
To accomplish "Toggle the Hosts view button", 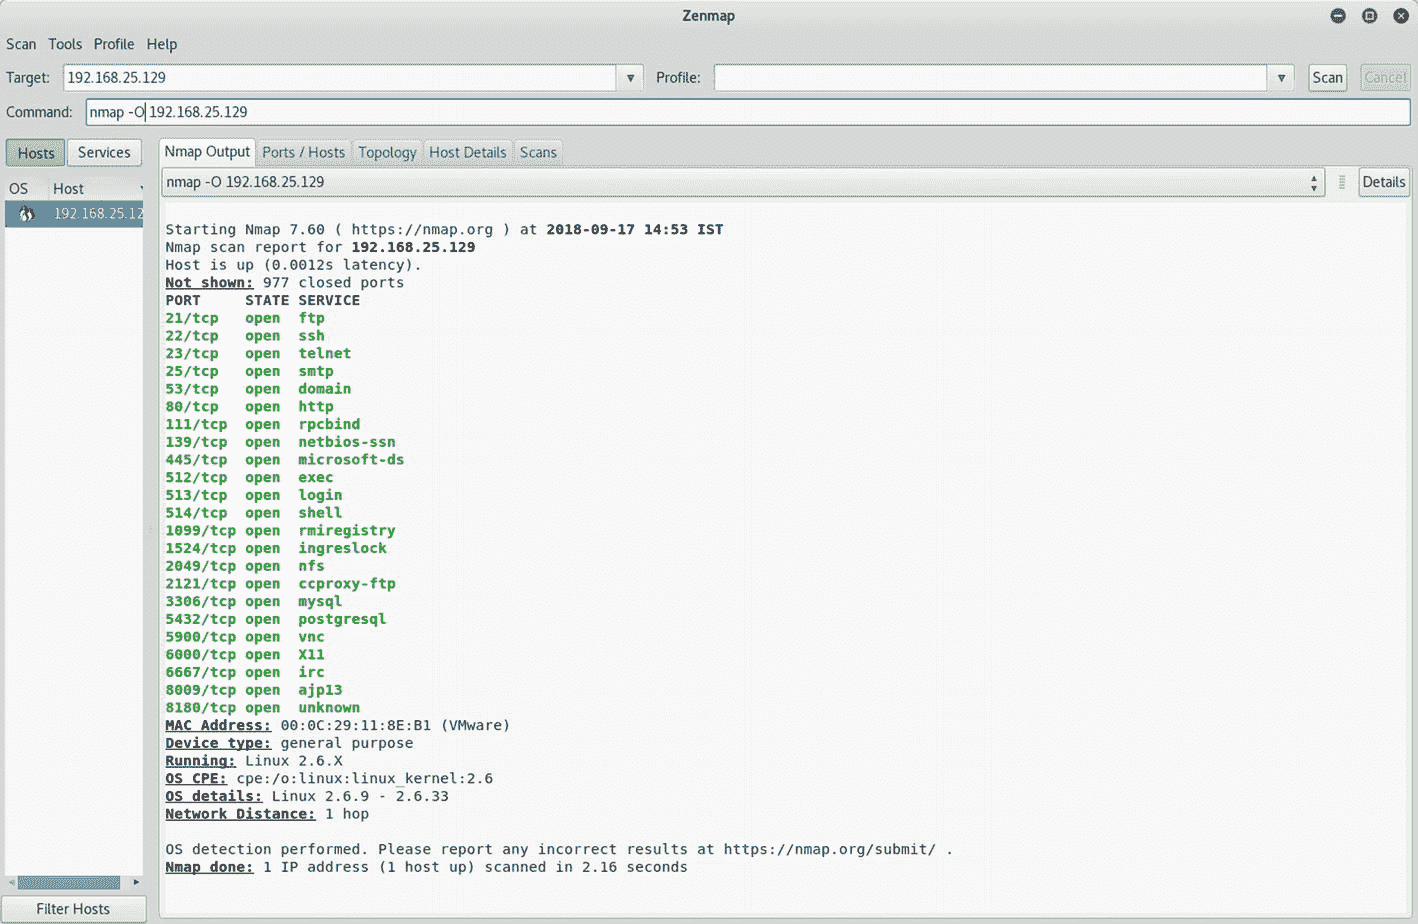I will (36, 153).
